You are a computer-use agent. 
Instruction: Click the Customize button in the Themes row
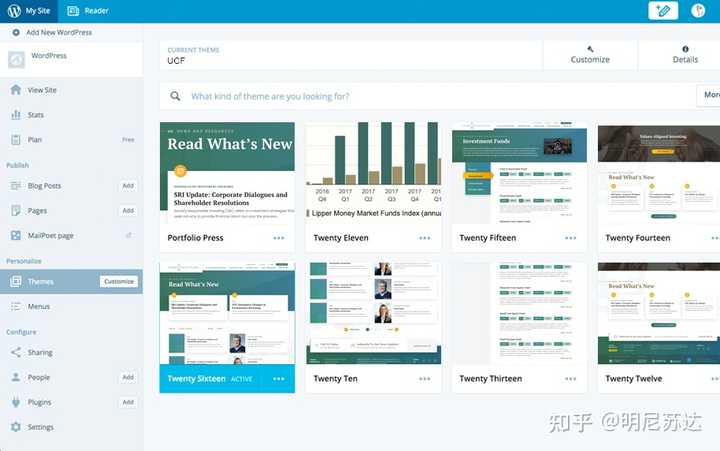118,282
